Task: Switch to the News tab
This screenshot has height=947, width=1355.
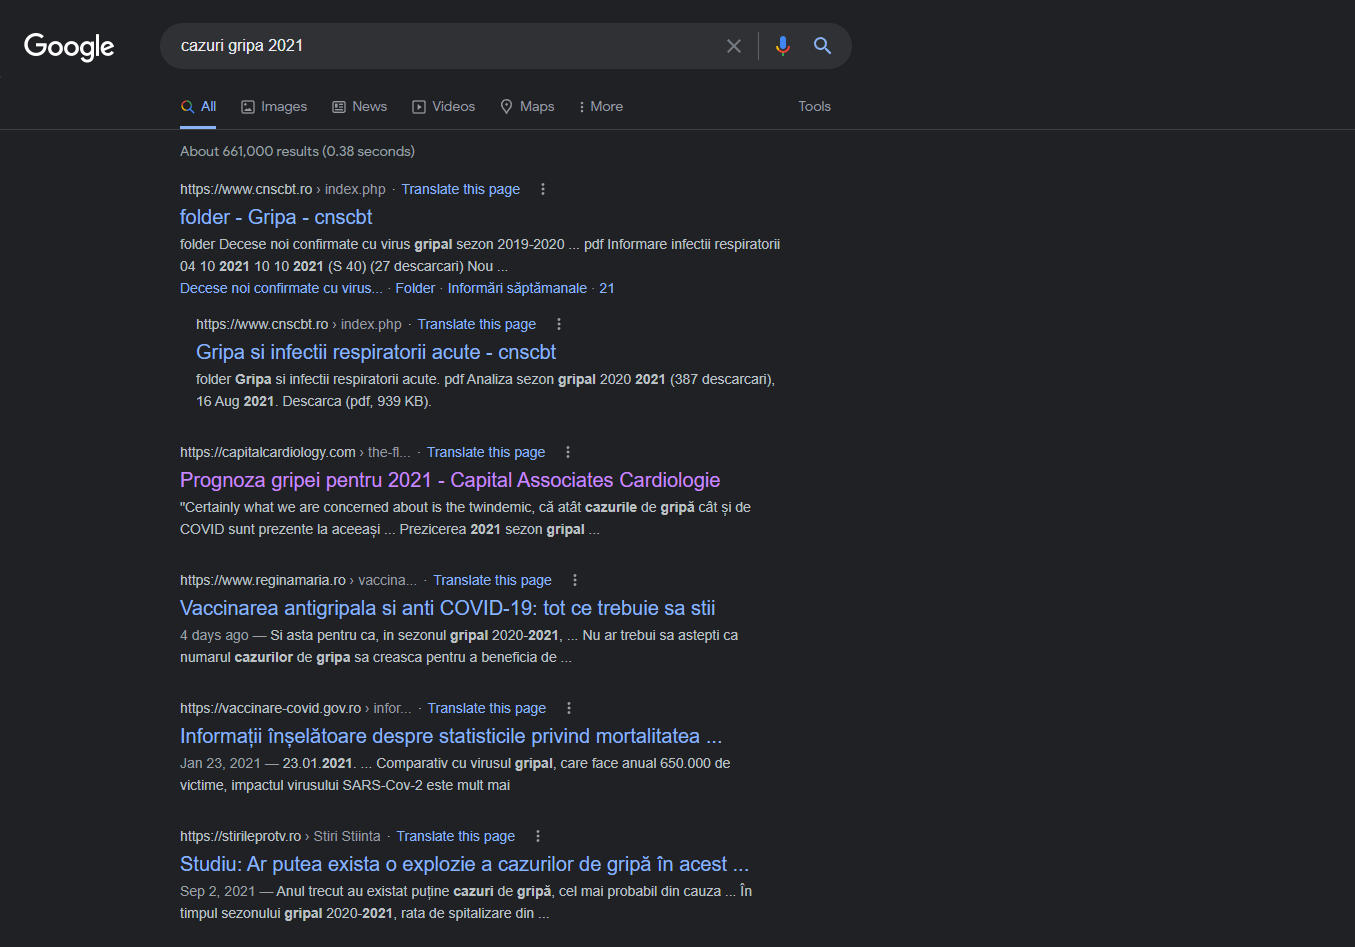Action: tap(359, 106)
